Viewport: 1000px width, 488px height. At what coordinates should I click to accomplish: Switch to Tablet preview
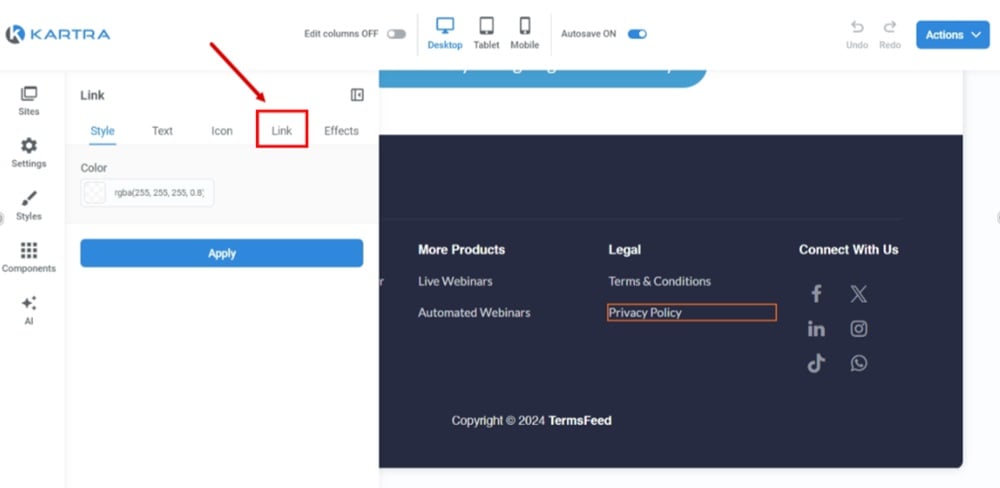coord(486,34)
